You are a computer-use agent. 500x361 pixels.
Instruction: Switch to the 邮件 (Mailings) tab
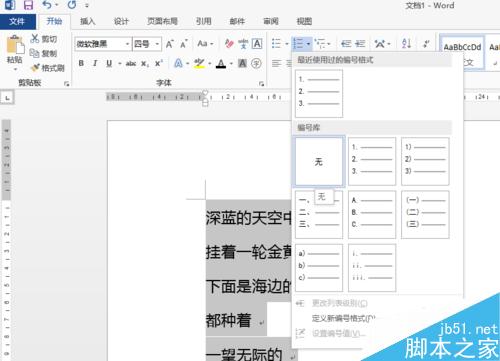coord(237,22)
